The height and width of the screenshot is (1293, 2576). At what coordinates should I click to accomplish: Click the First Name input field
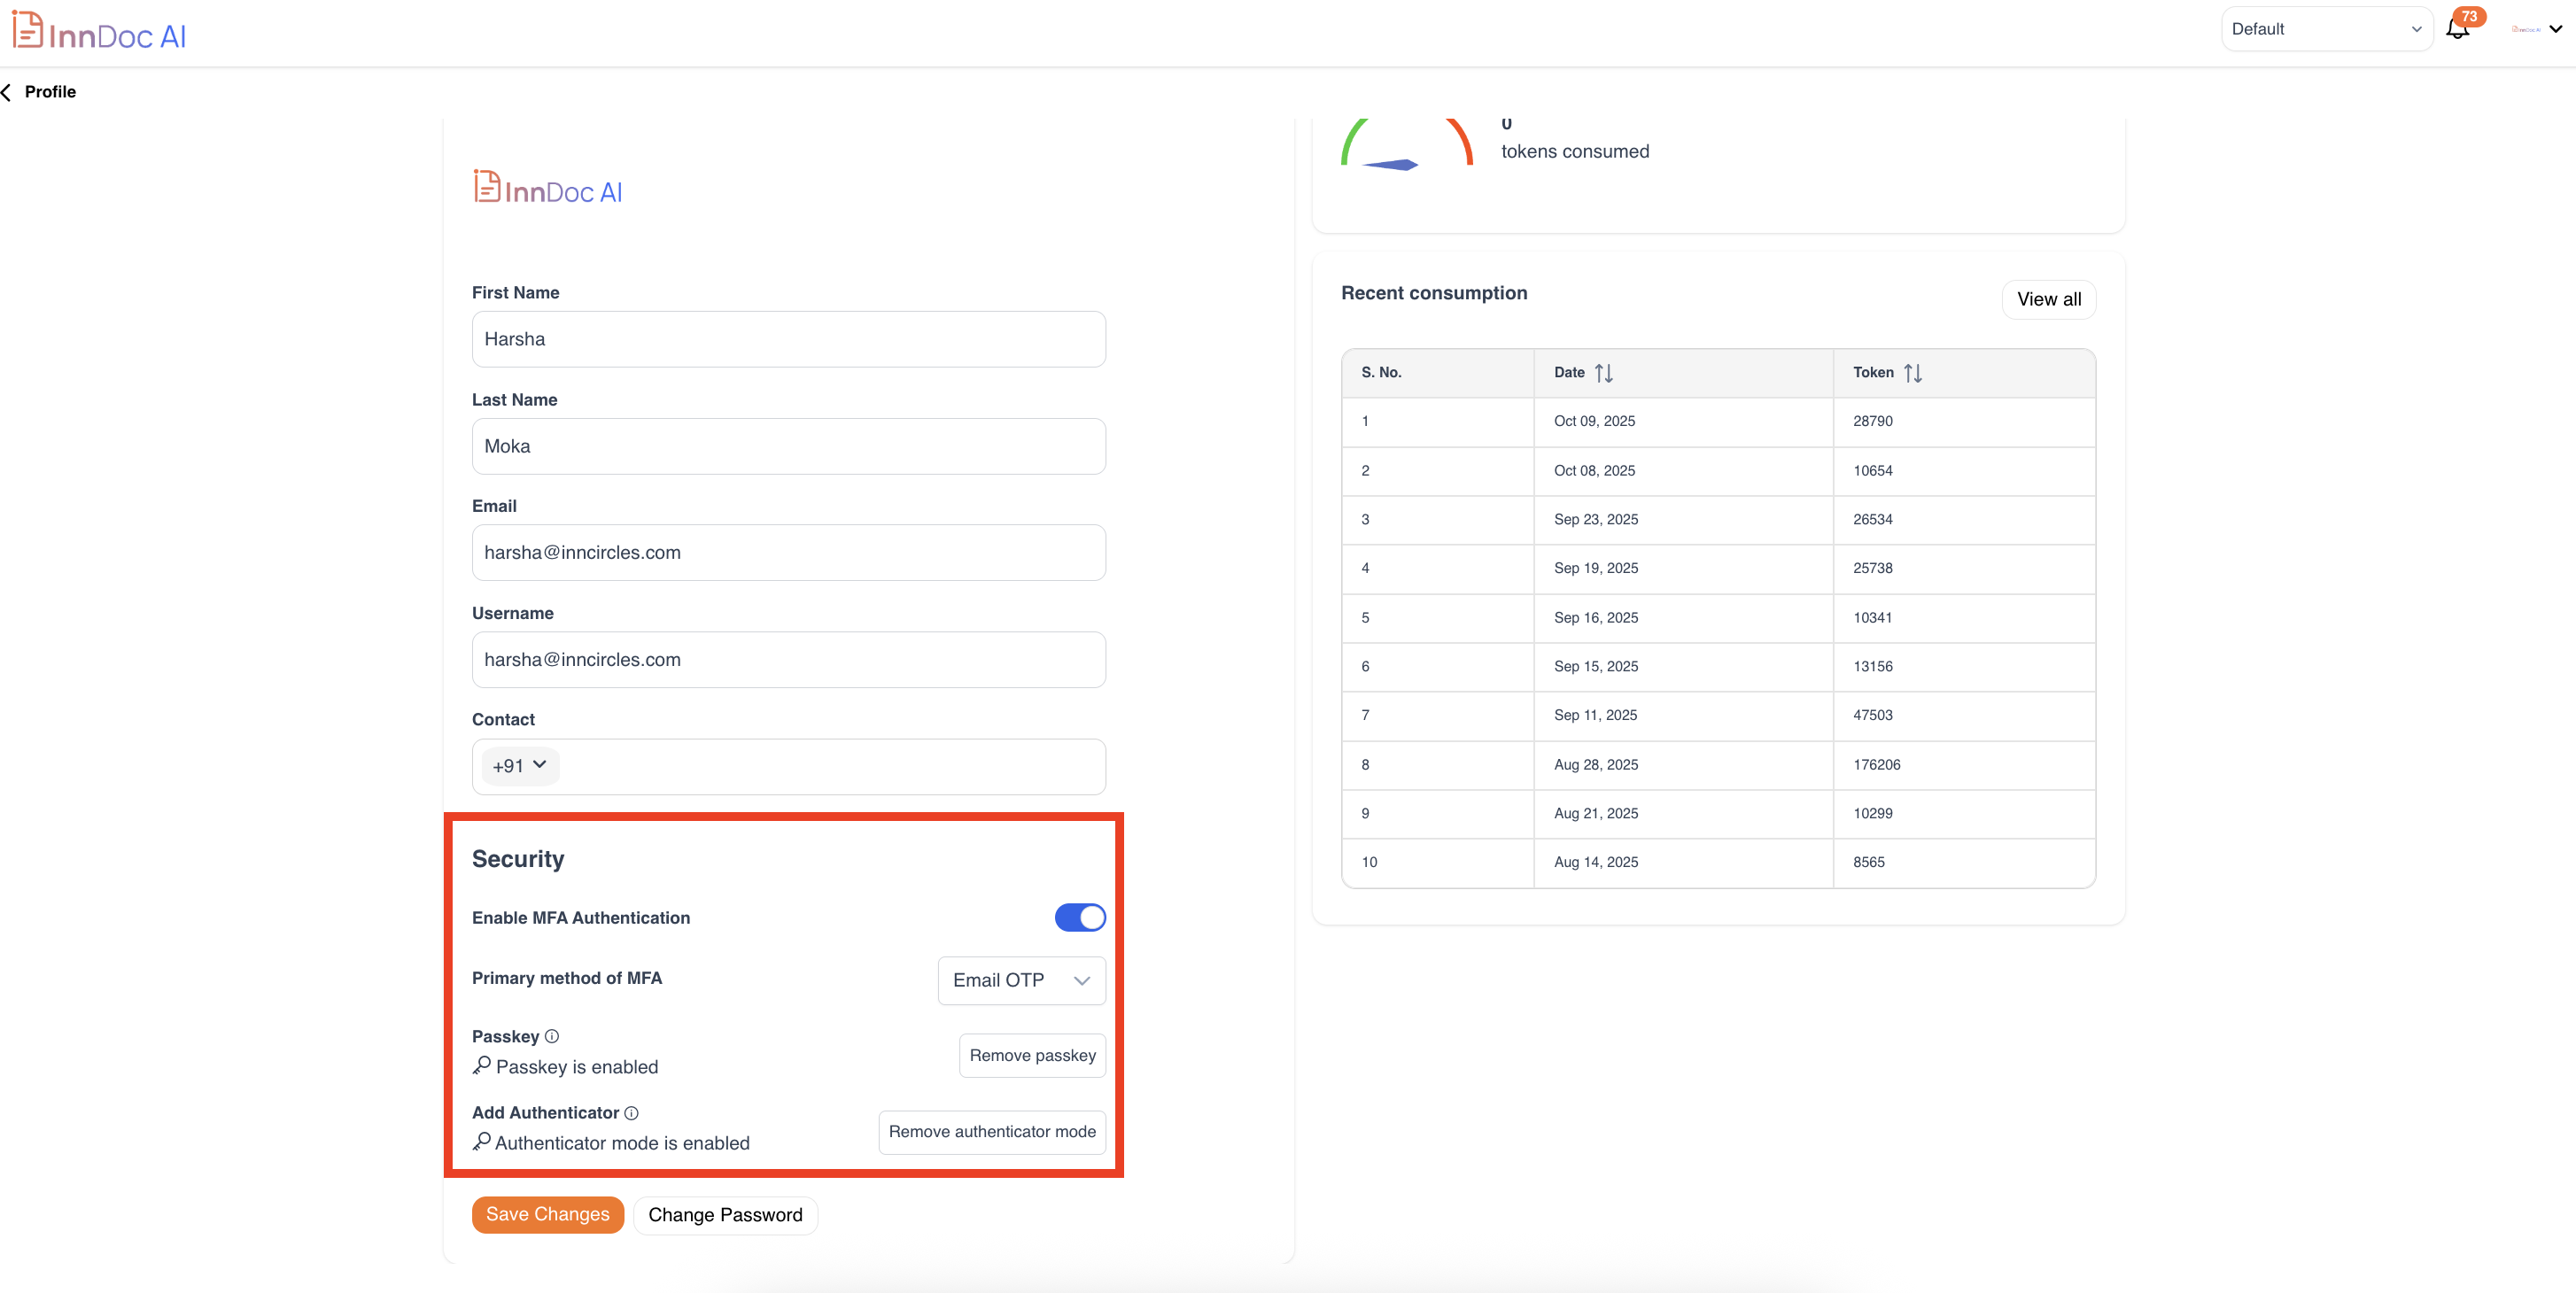pos(788,339)
